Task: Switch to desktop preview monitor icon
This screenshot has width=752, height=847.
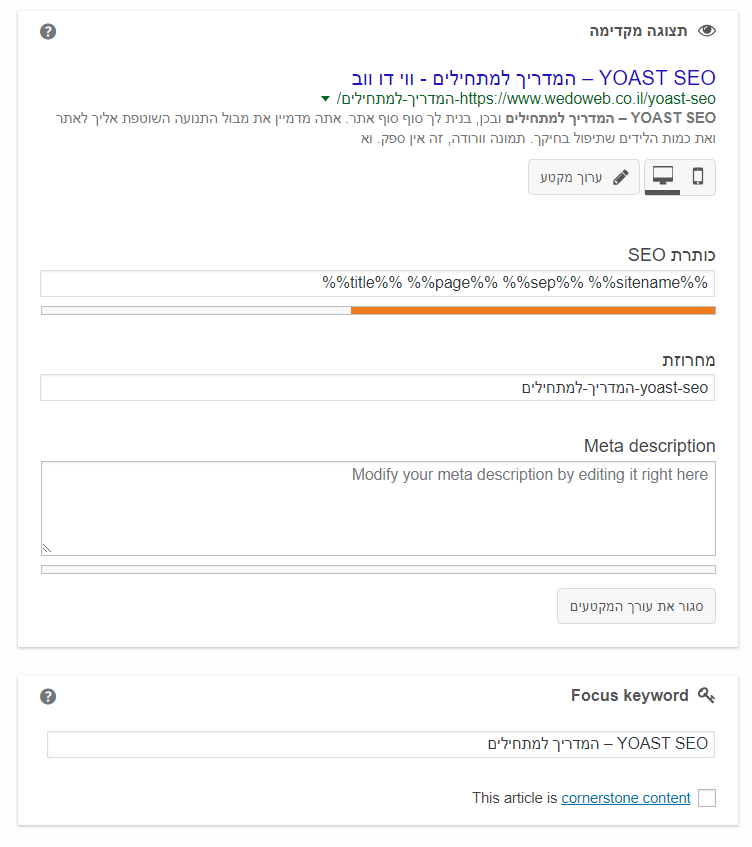Action: point(663,177)
